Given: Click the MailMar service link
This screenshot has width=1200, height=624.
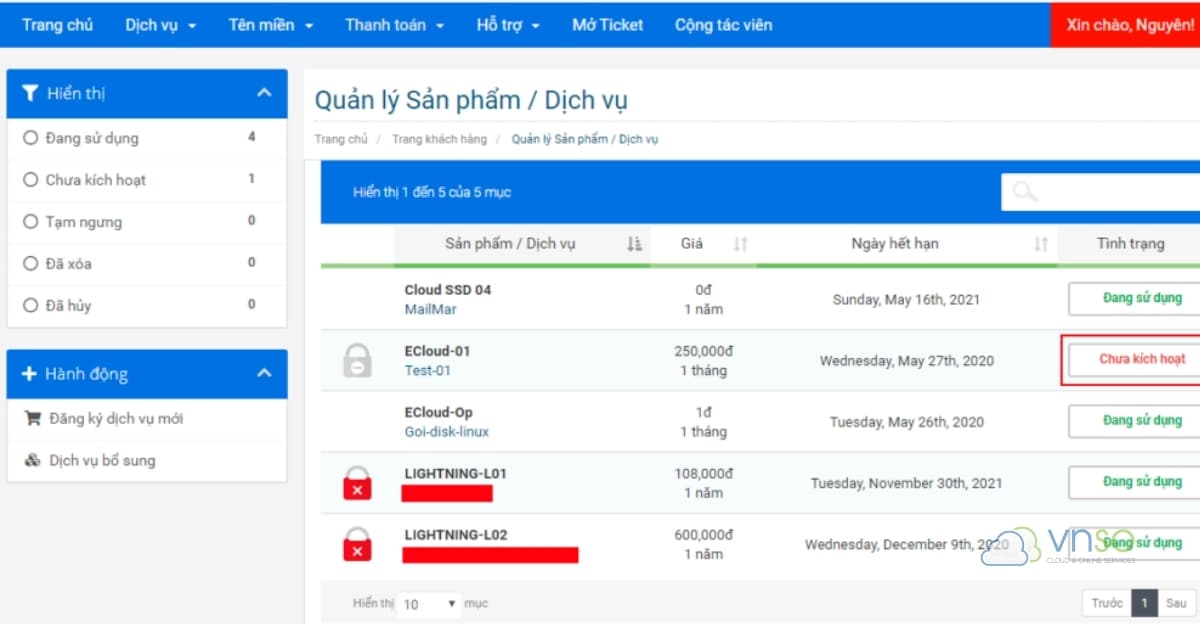Looking at the screenshot, I should [430, 310].
